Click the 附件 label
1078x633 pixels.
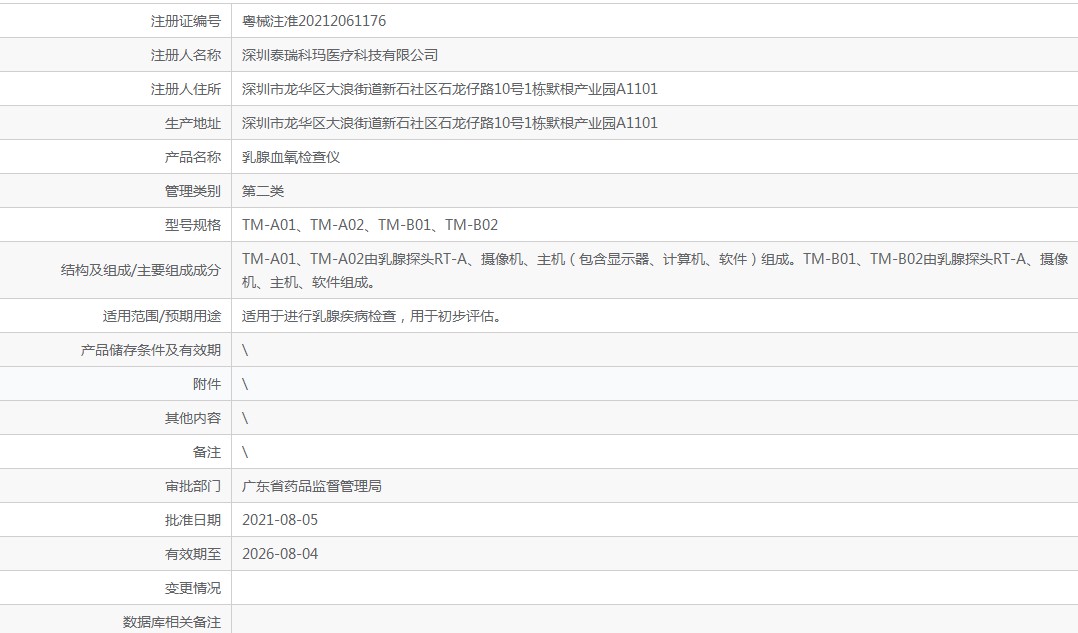point(206,384)
